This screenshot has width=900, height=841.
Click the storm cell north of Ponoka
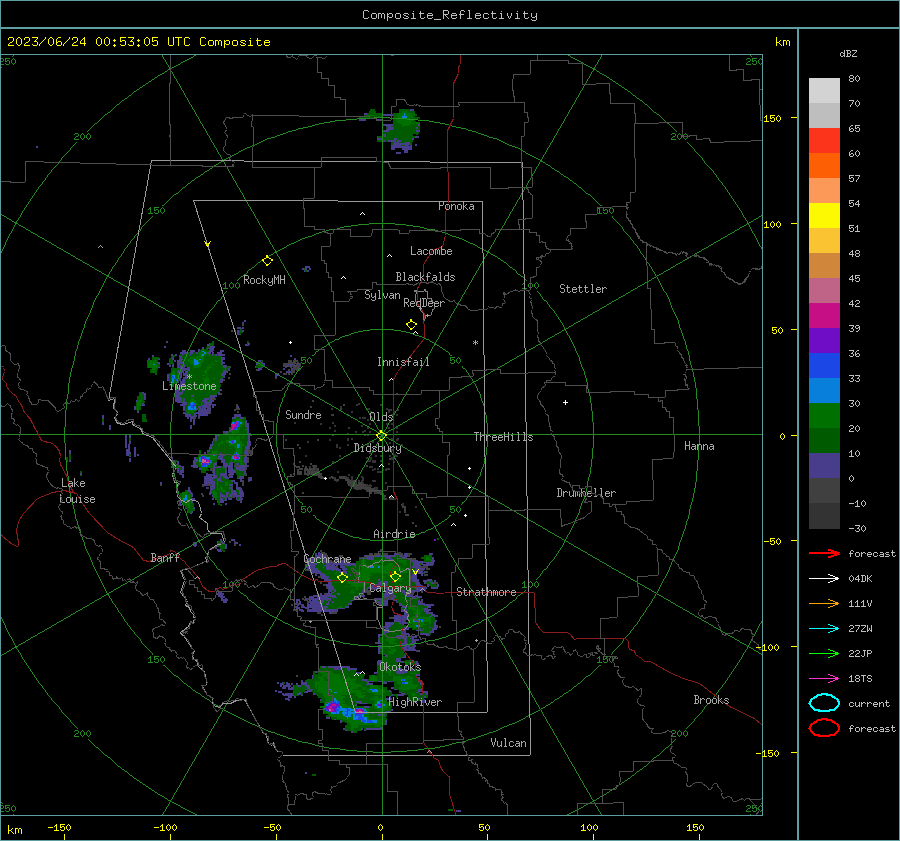click(x=402, y=130)
